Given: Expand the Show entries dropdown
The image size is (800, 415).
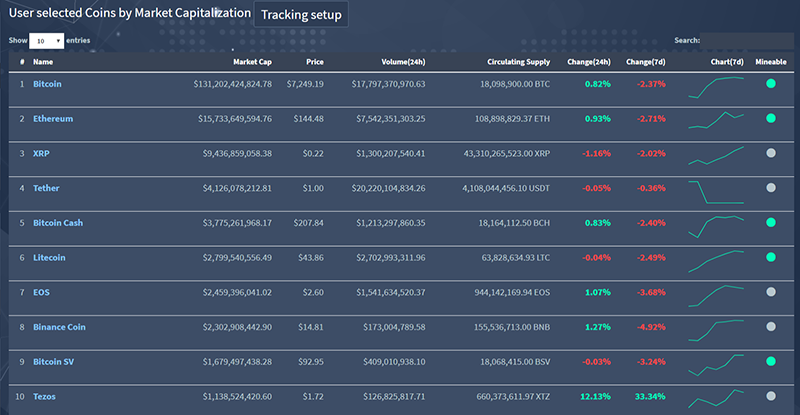Looking at the screenshot, I should click(46, 41).
